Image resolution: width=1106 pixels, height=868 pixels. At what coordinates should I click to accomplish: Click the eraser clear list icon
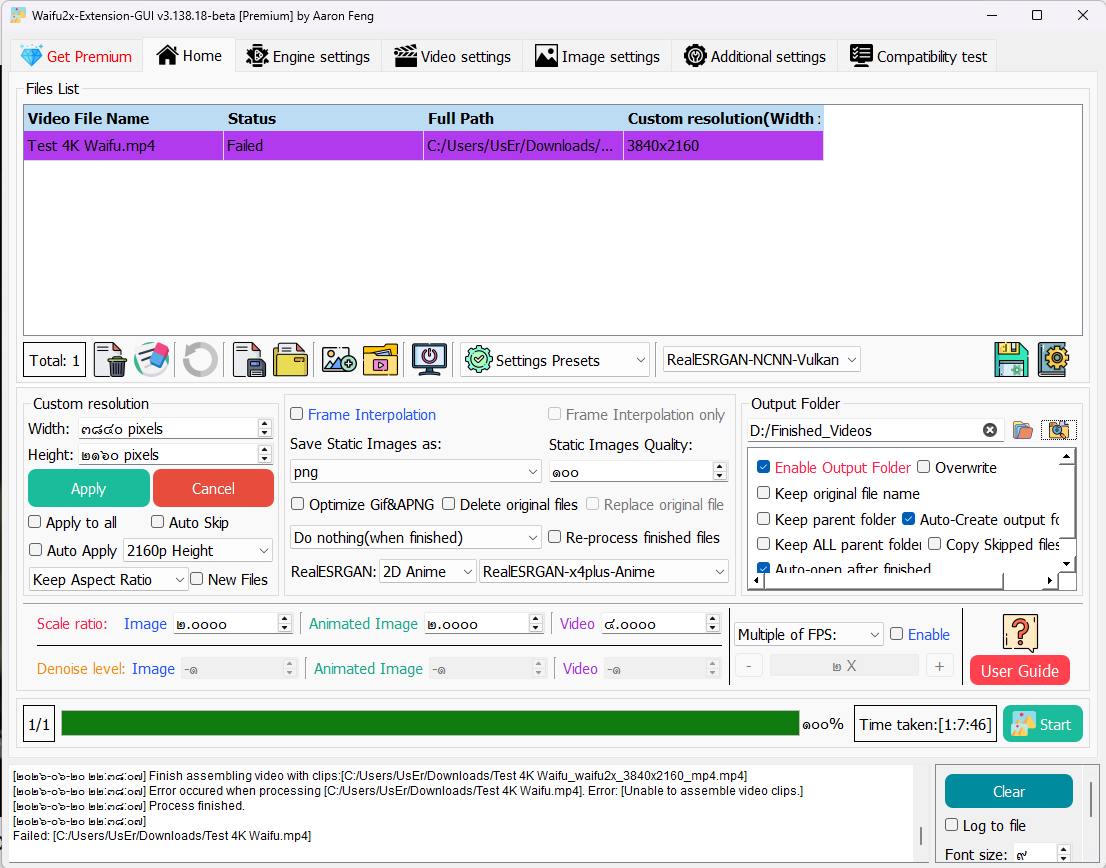click(152, 360)
